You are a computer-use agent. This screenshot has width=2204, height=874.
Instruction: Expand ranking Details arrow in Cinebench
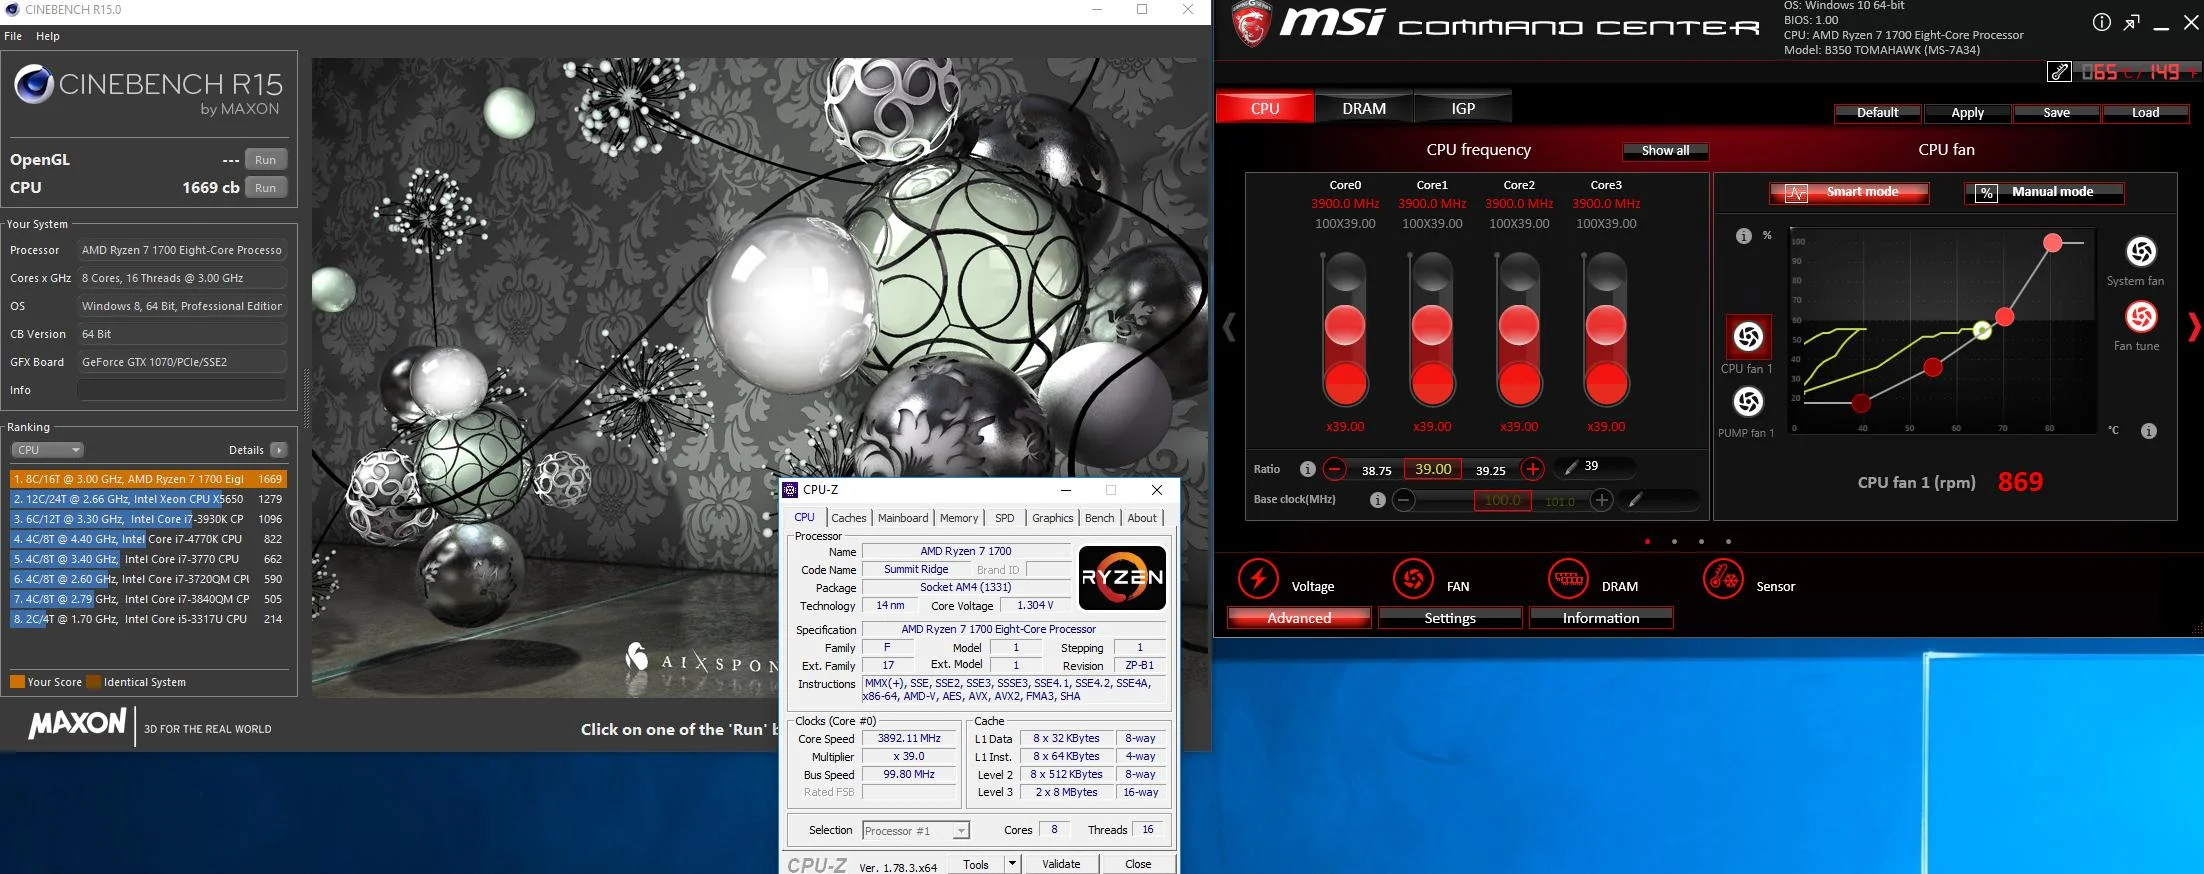click(x=279, y=450)
